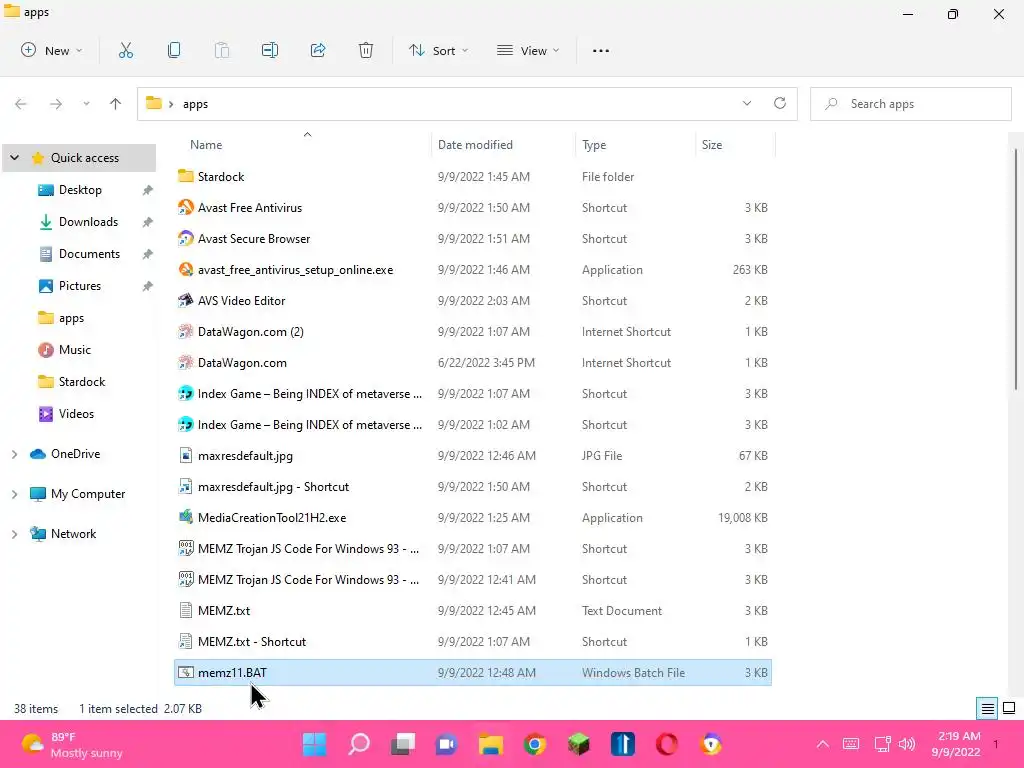
Task: Open the clock and date flyout
Action: click(x=957, y=744)
